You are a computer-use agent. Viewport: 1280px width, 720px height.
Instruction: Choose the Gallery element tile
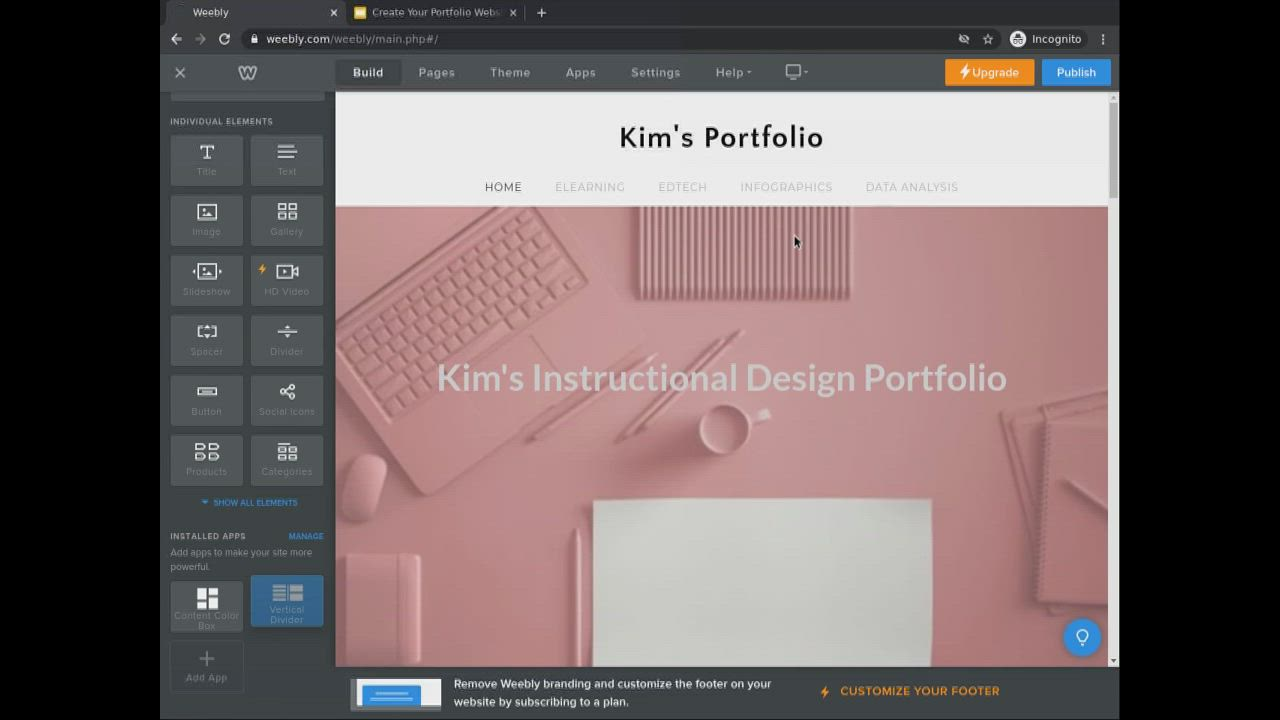[x=287, y=220]
